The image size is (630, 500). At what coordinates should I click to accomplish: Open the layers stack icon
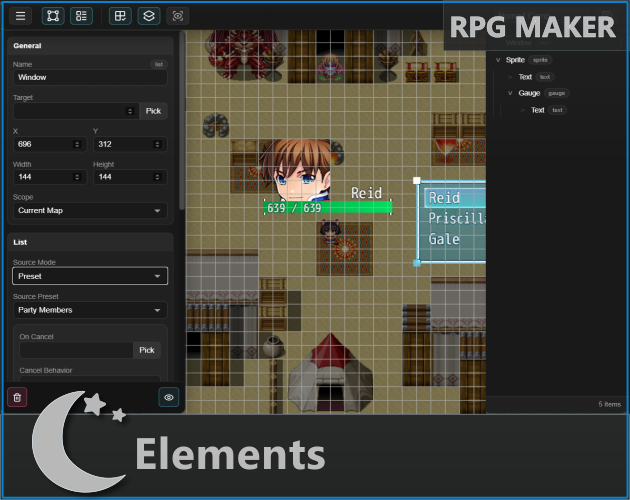point(149,16)
